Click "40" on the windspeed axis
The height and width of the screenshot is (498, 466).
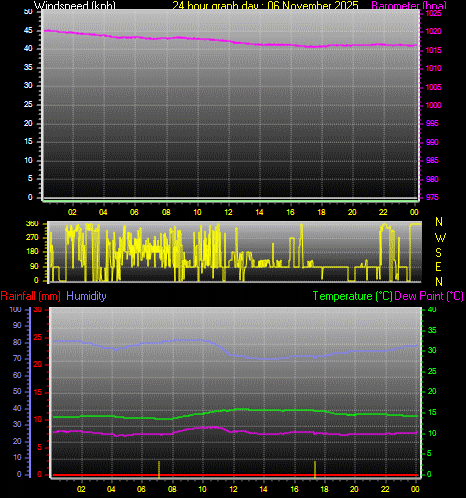point(28,49)
